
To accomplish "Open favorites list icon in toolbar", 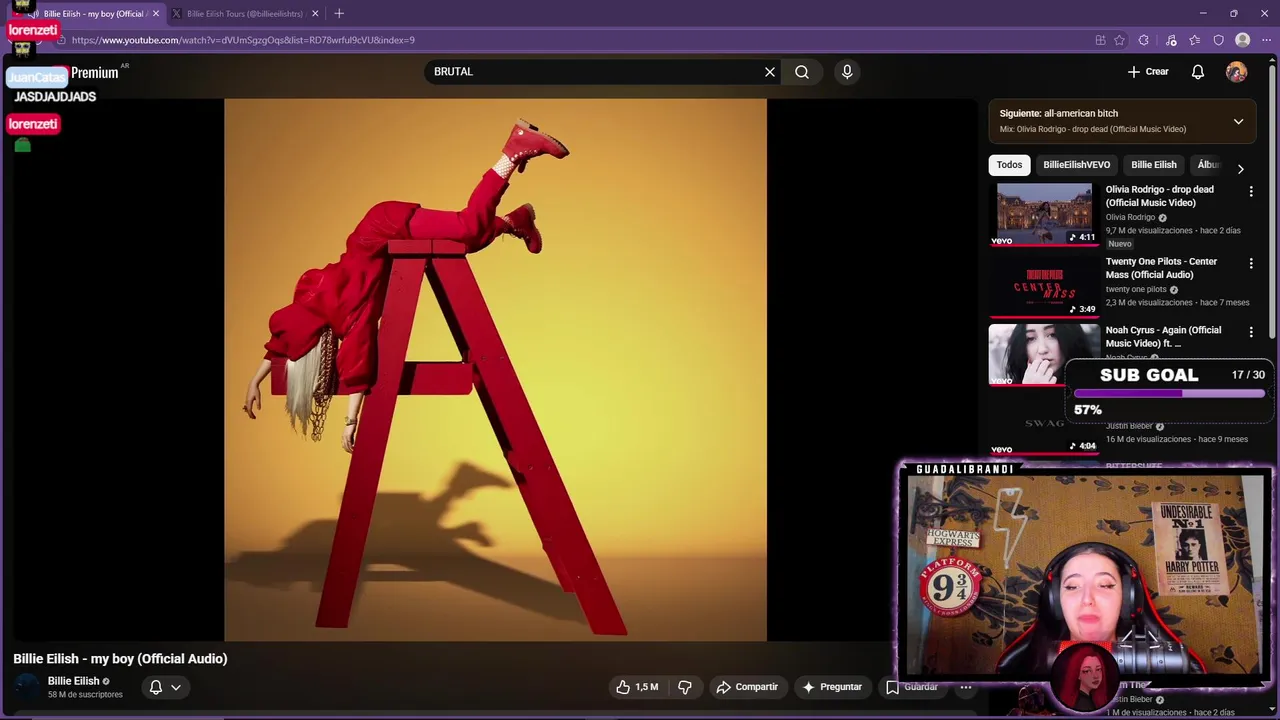I will (x=1194, y=40).
